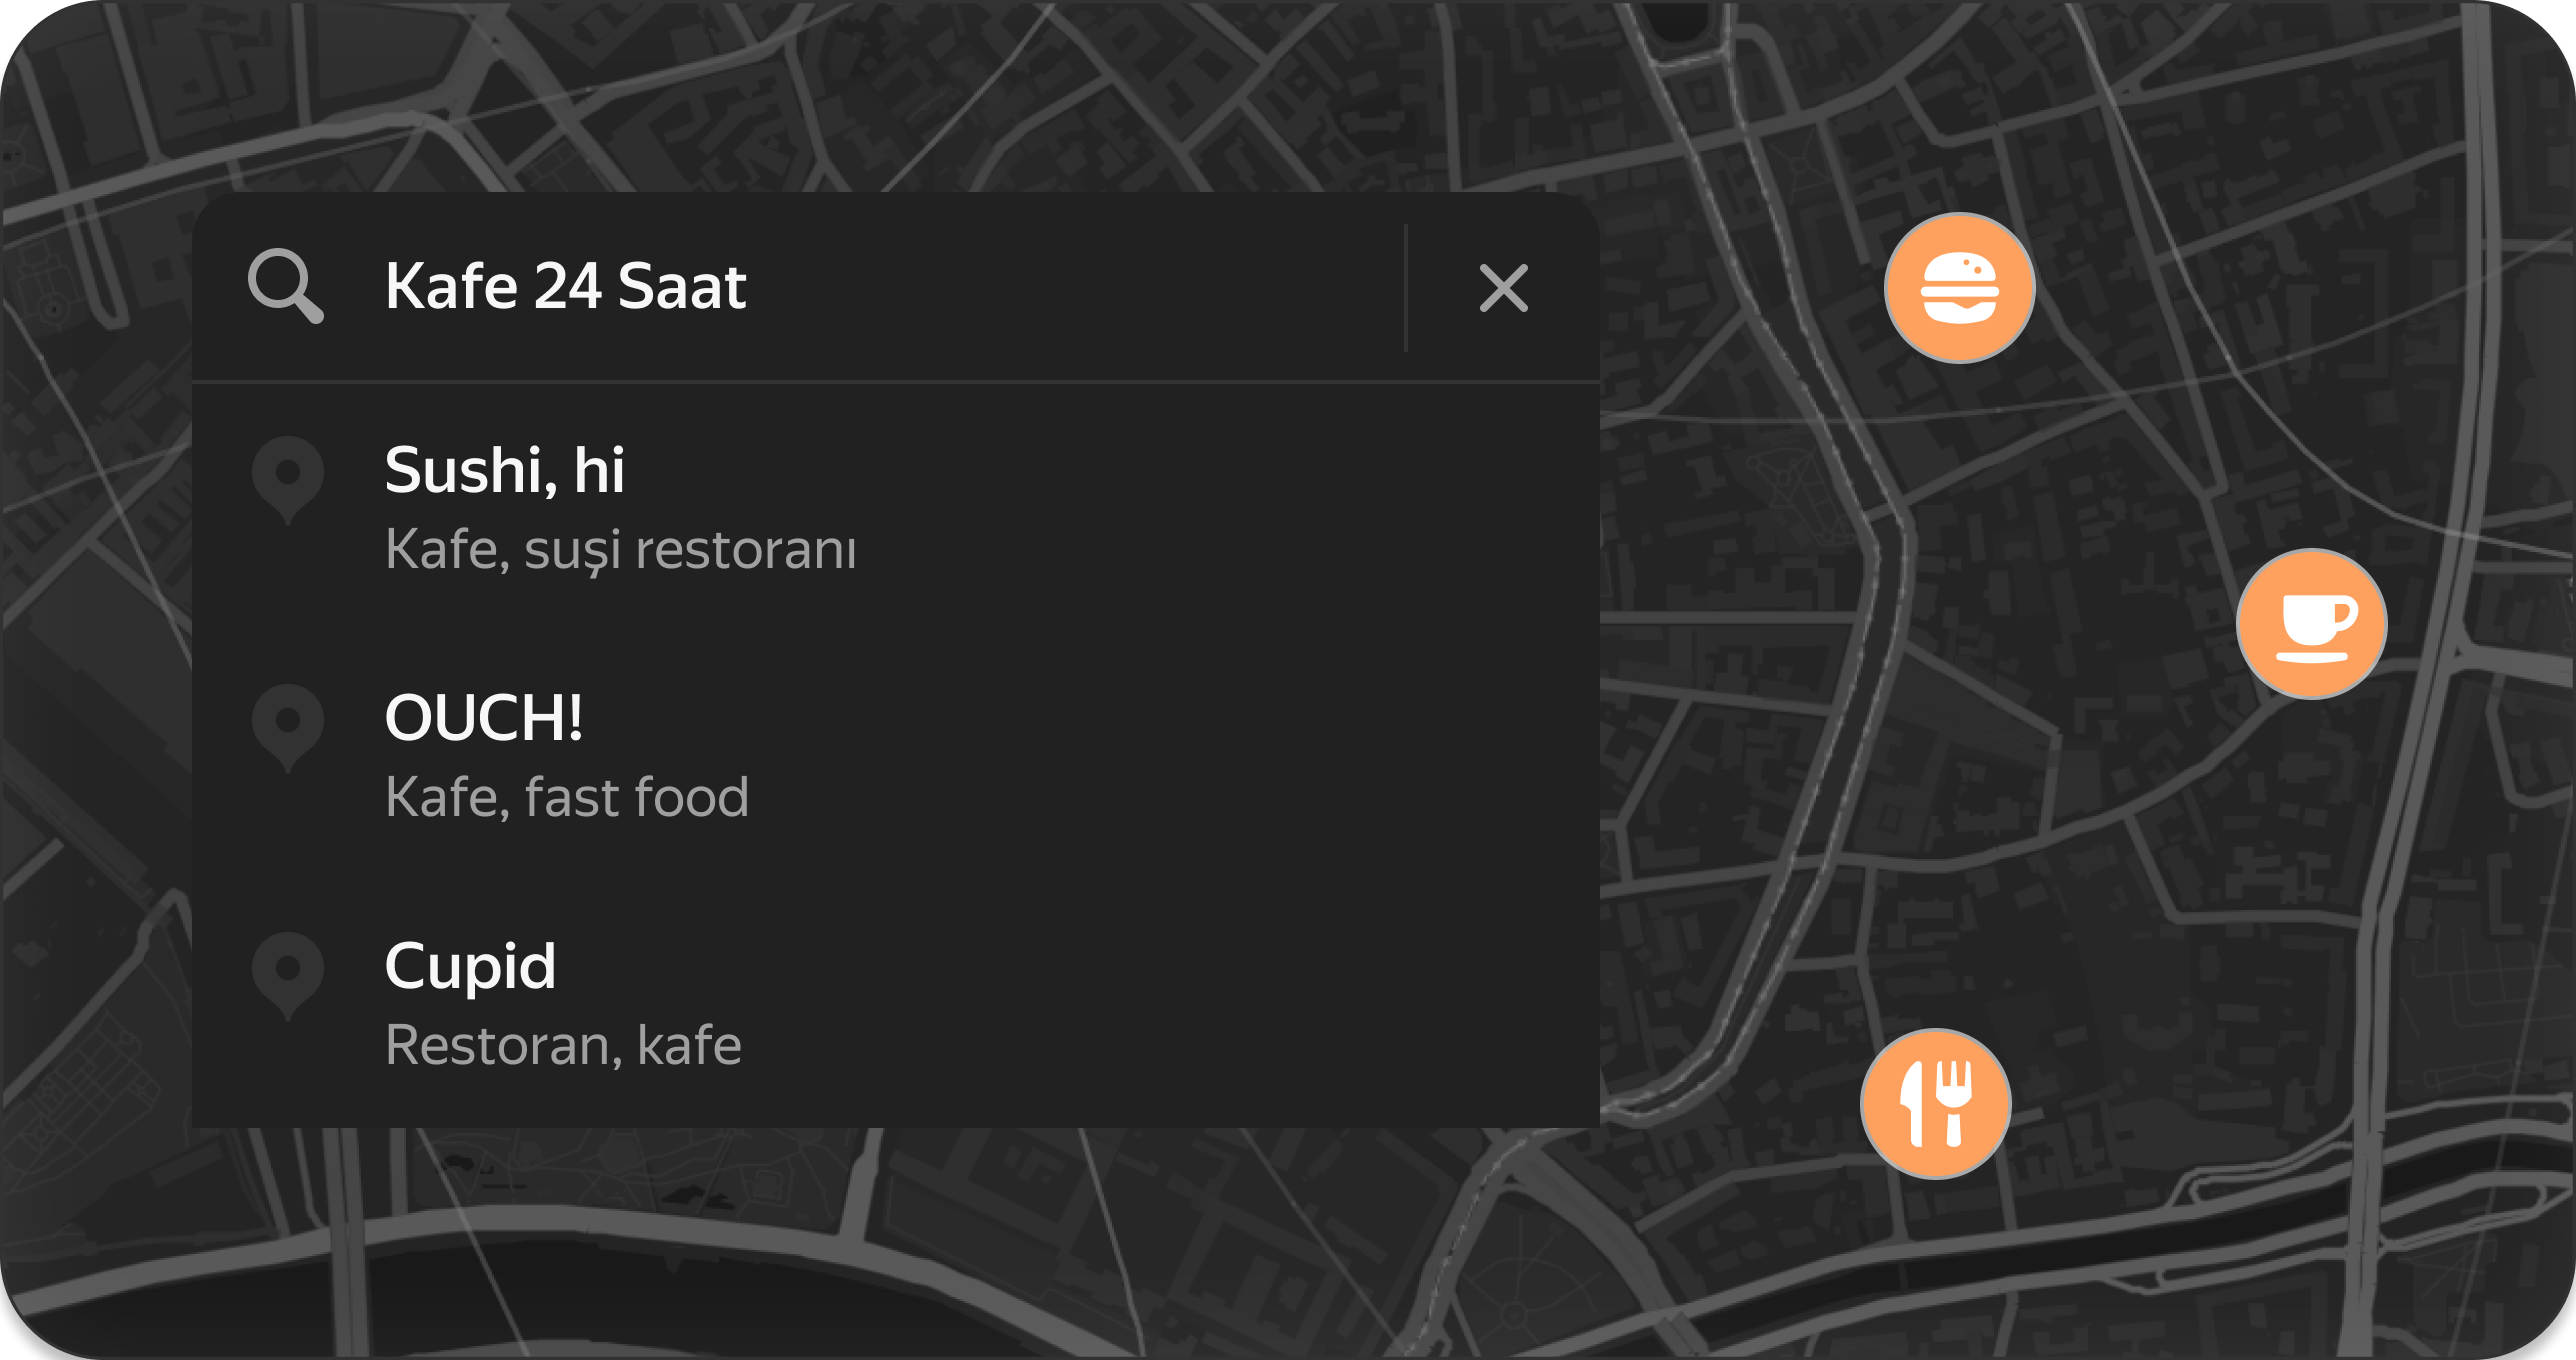
Task: Click the Restoran, kafe description
Action: click(563, 1046)
